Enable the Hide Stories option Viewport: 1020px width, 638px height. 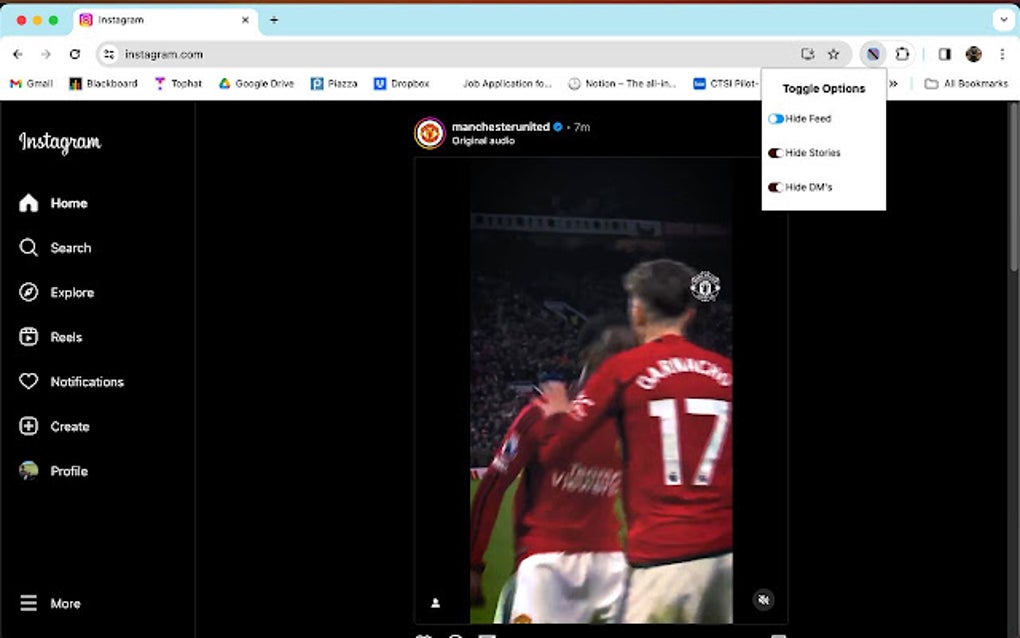coord(777,153)
